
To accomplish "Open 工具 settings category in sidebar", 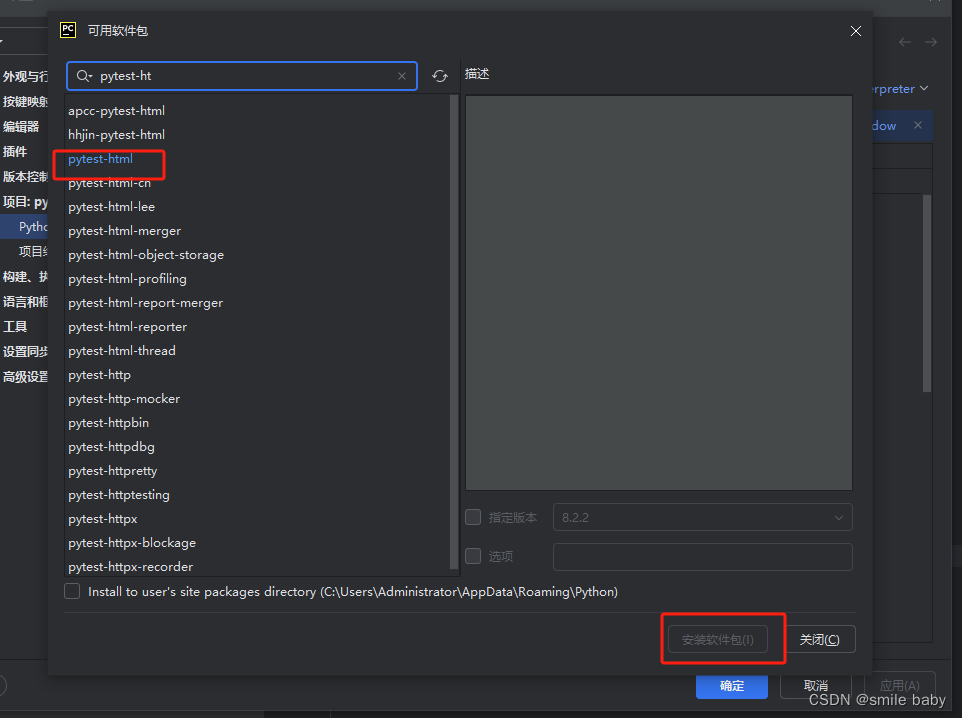I will [x=15, y=326].
